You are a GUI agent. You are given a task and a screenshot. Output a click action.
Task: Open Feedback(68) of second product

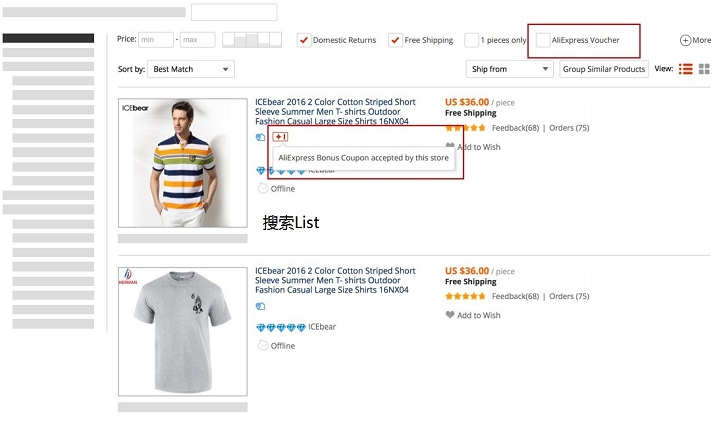[515, 296]
